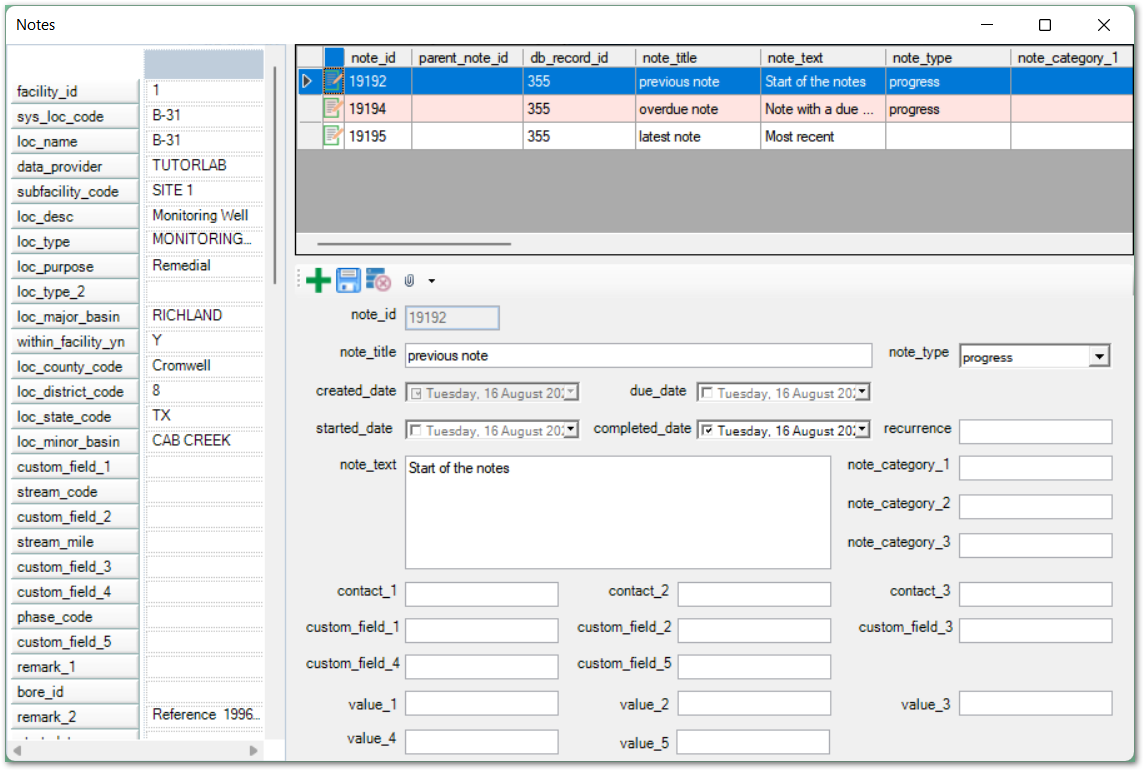This screenshot has height=771, width=1144.
Task: Click the edit icon for note 19195
Action: pyautogui.click(x=333, y=136)
